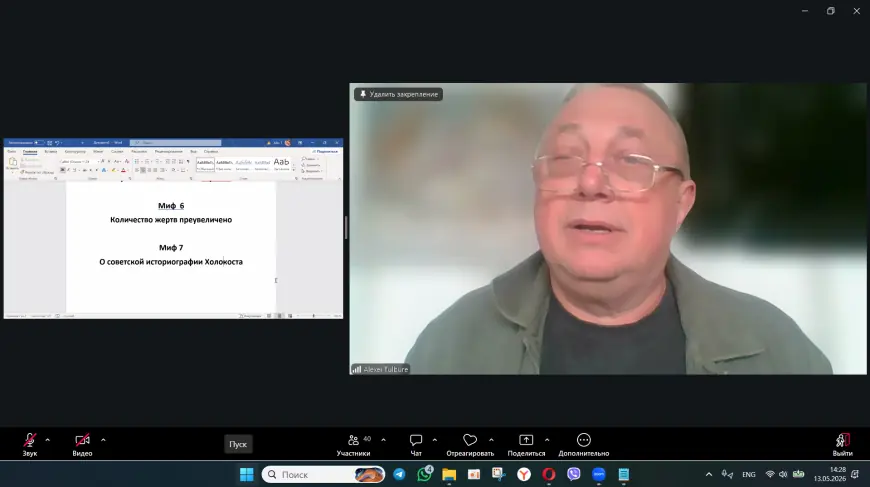Open the Участники participants panel

pyautogui.click(x=353, y=445)
